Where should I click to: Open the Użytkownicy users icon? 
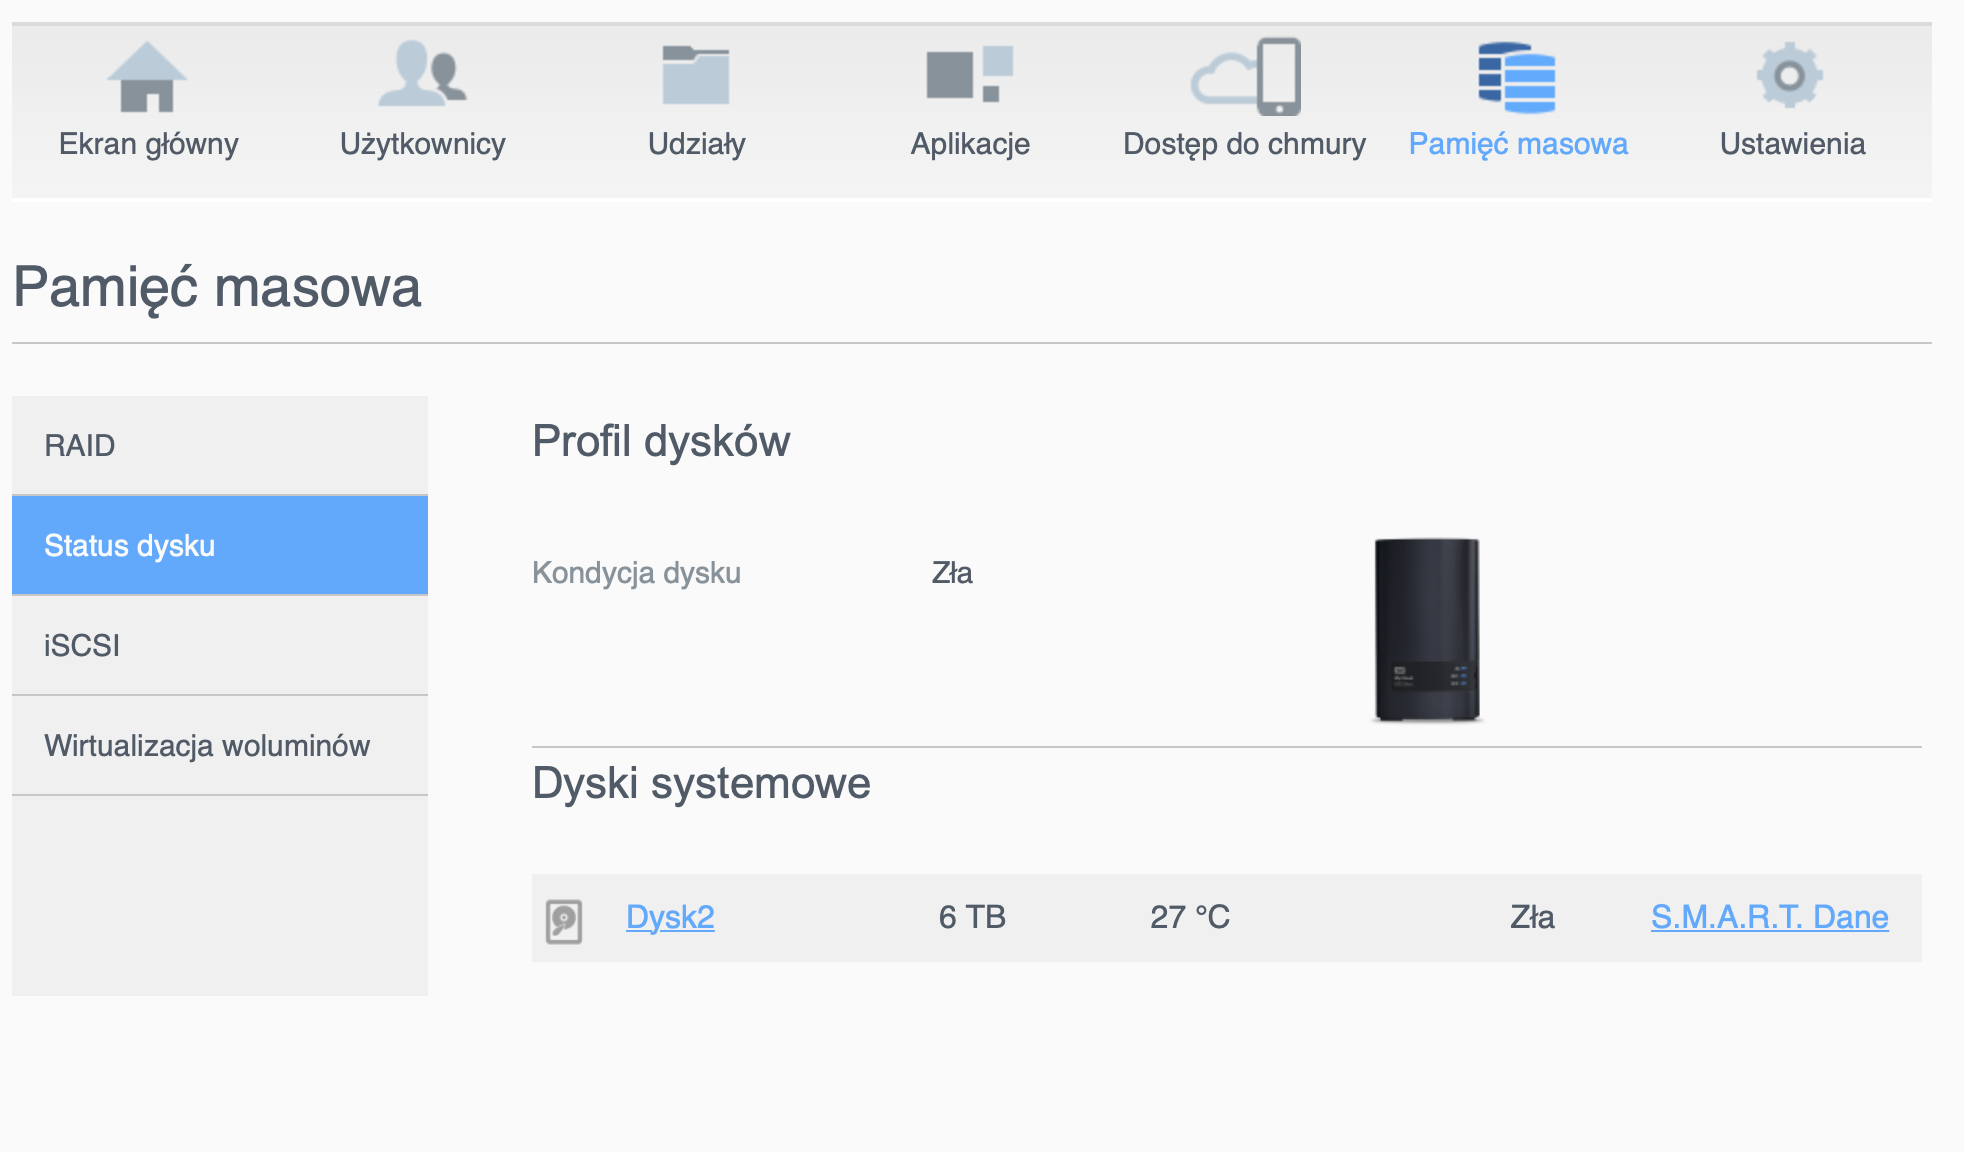(422, 74)
